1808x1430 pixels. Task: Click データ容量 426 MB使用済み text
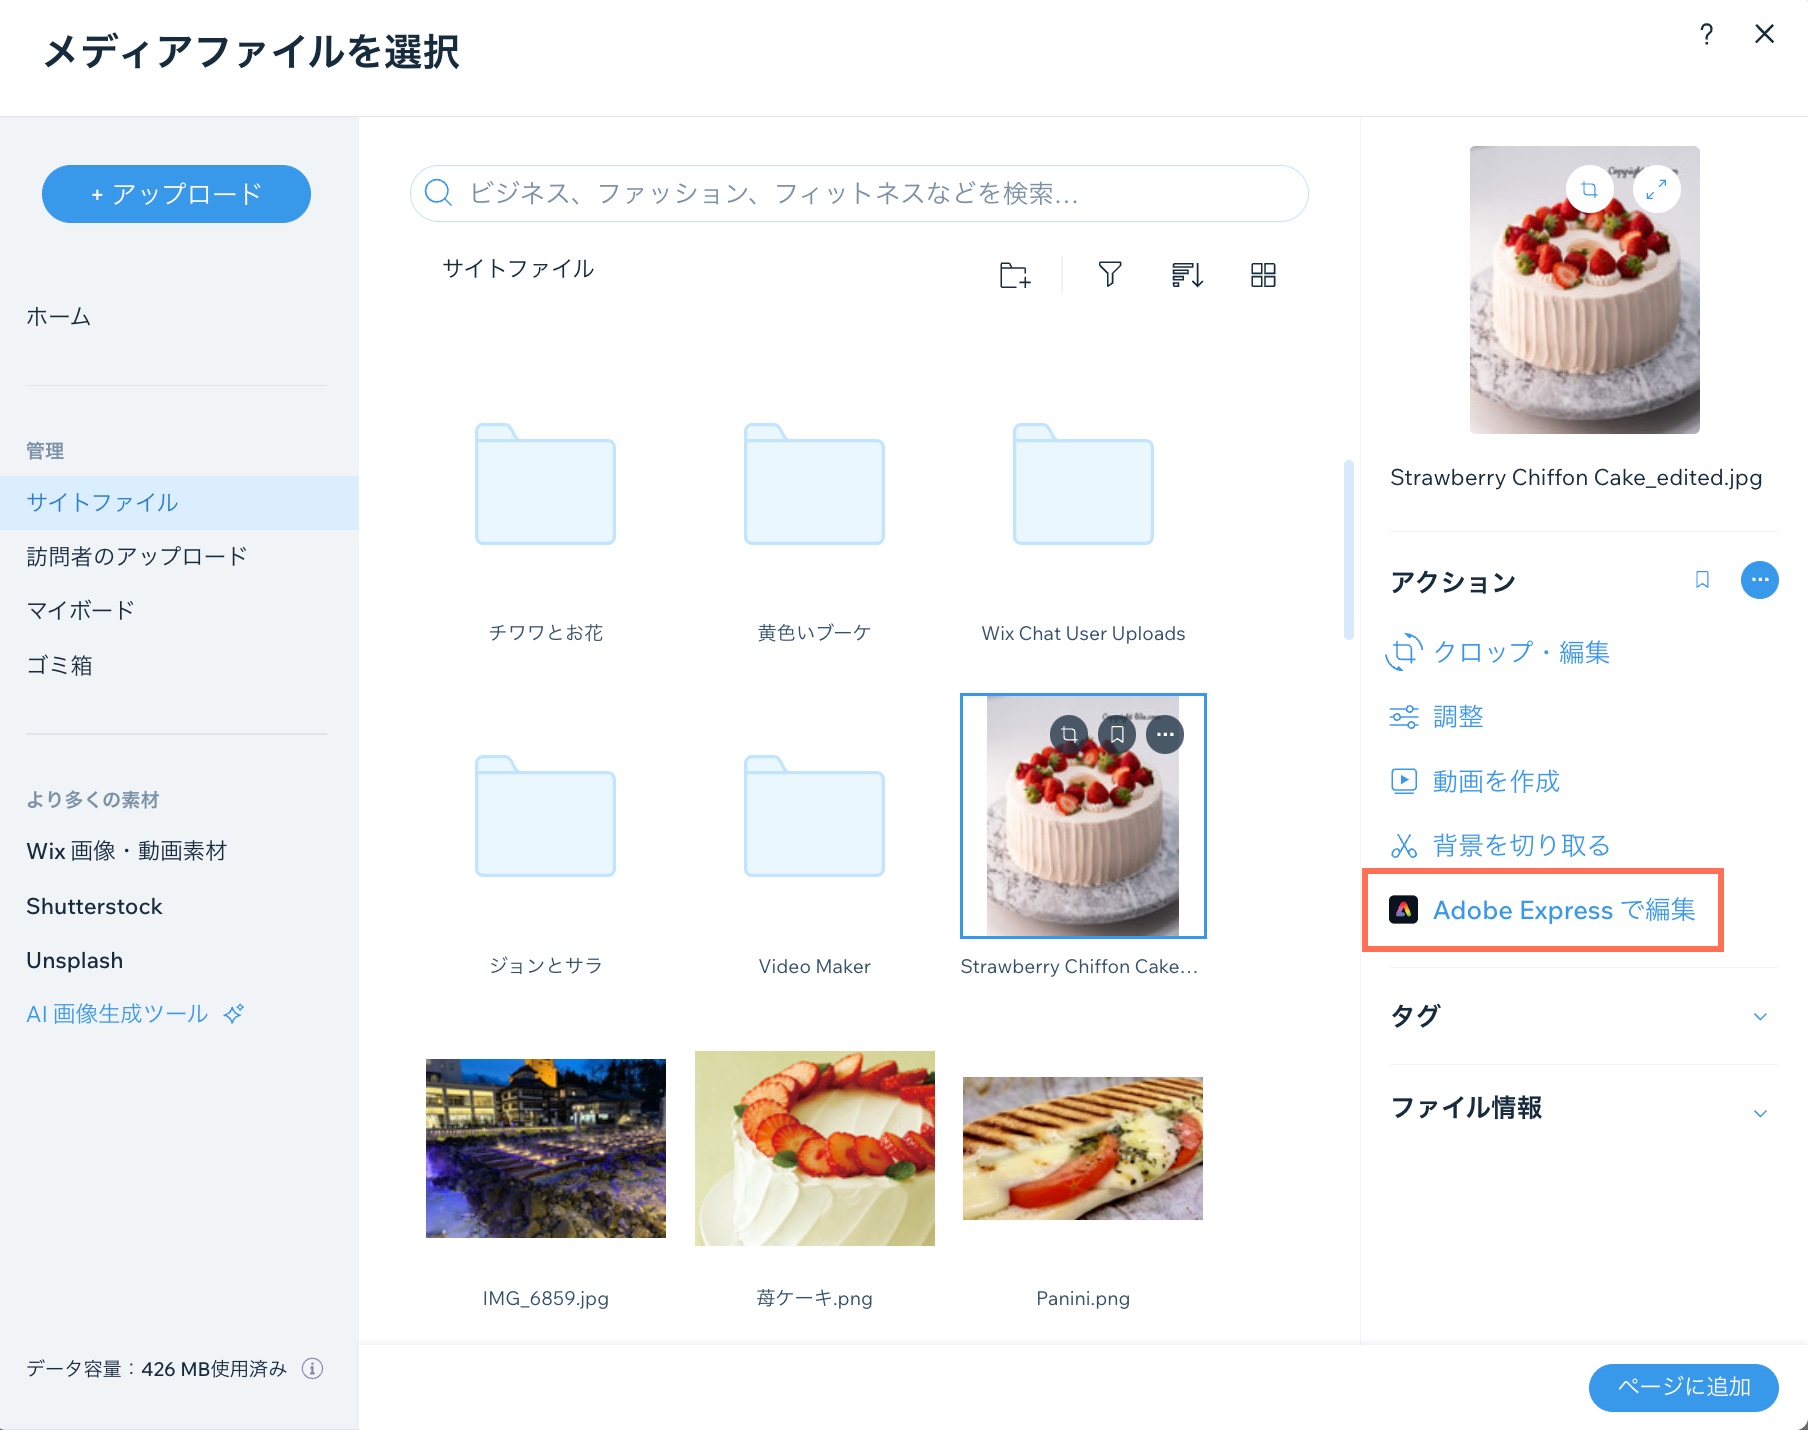(x=156, y=1369)
